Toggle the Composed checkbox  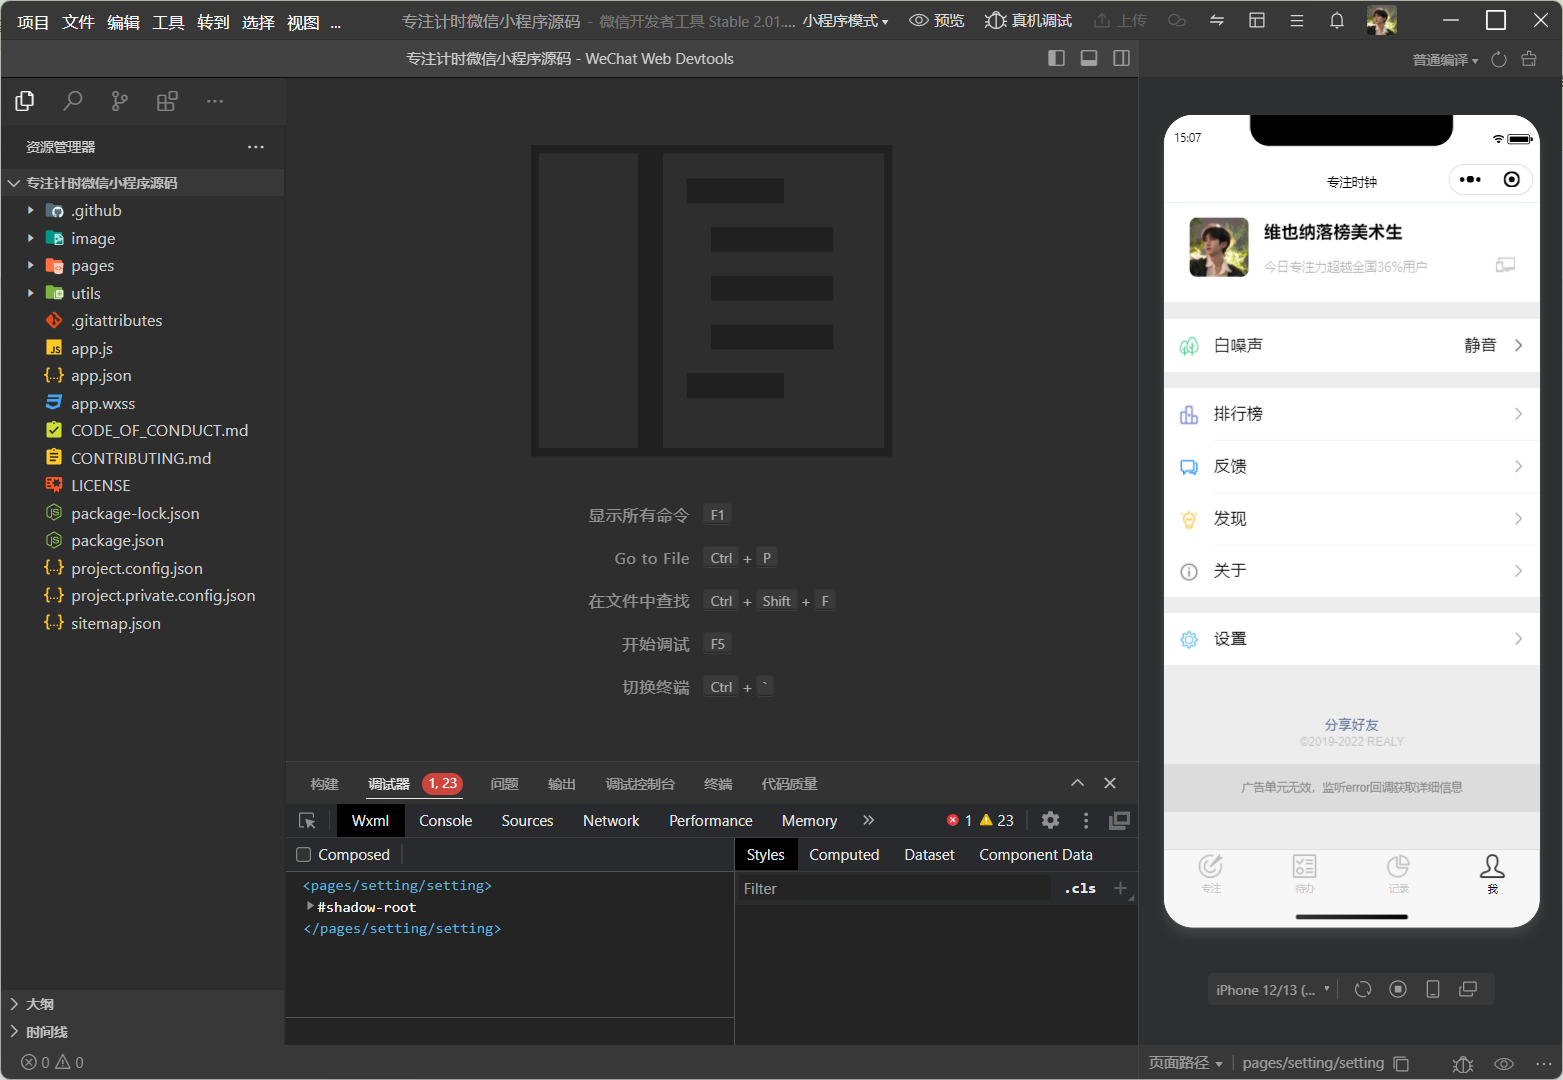point(304,855)
